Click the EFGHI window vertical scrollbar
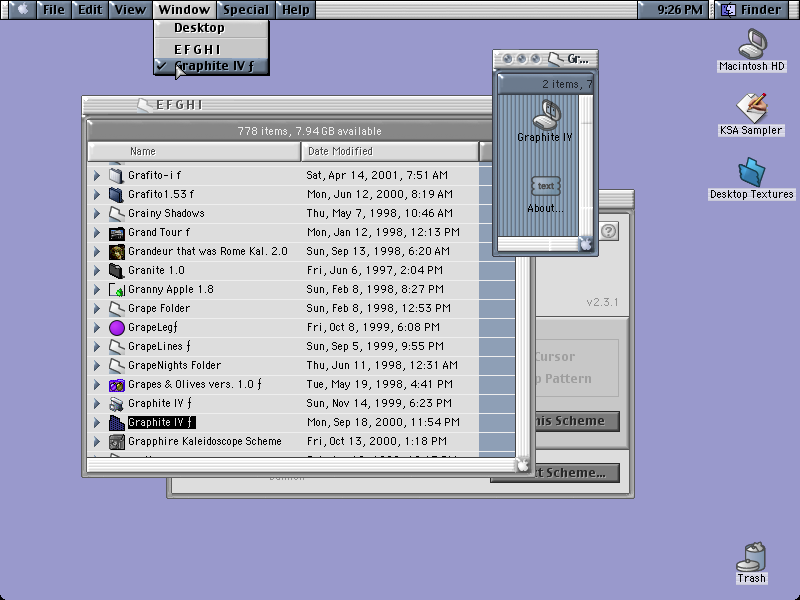 click(x=522, y=357)
